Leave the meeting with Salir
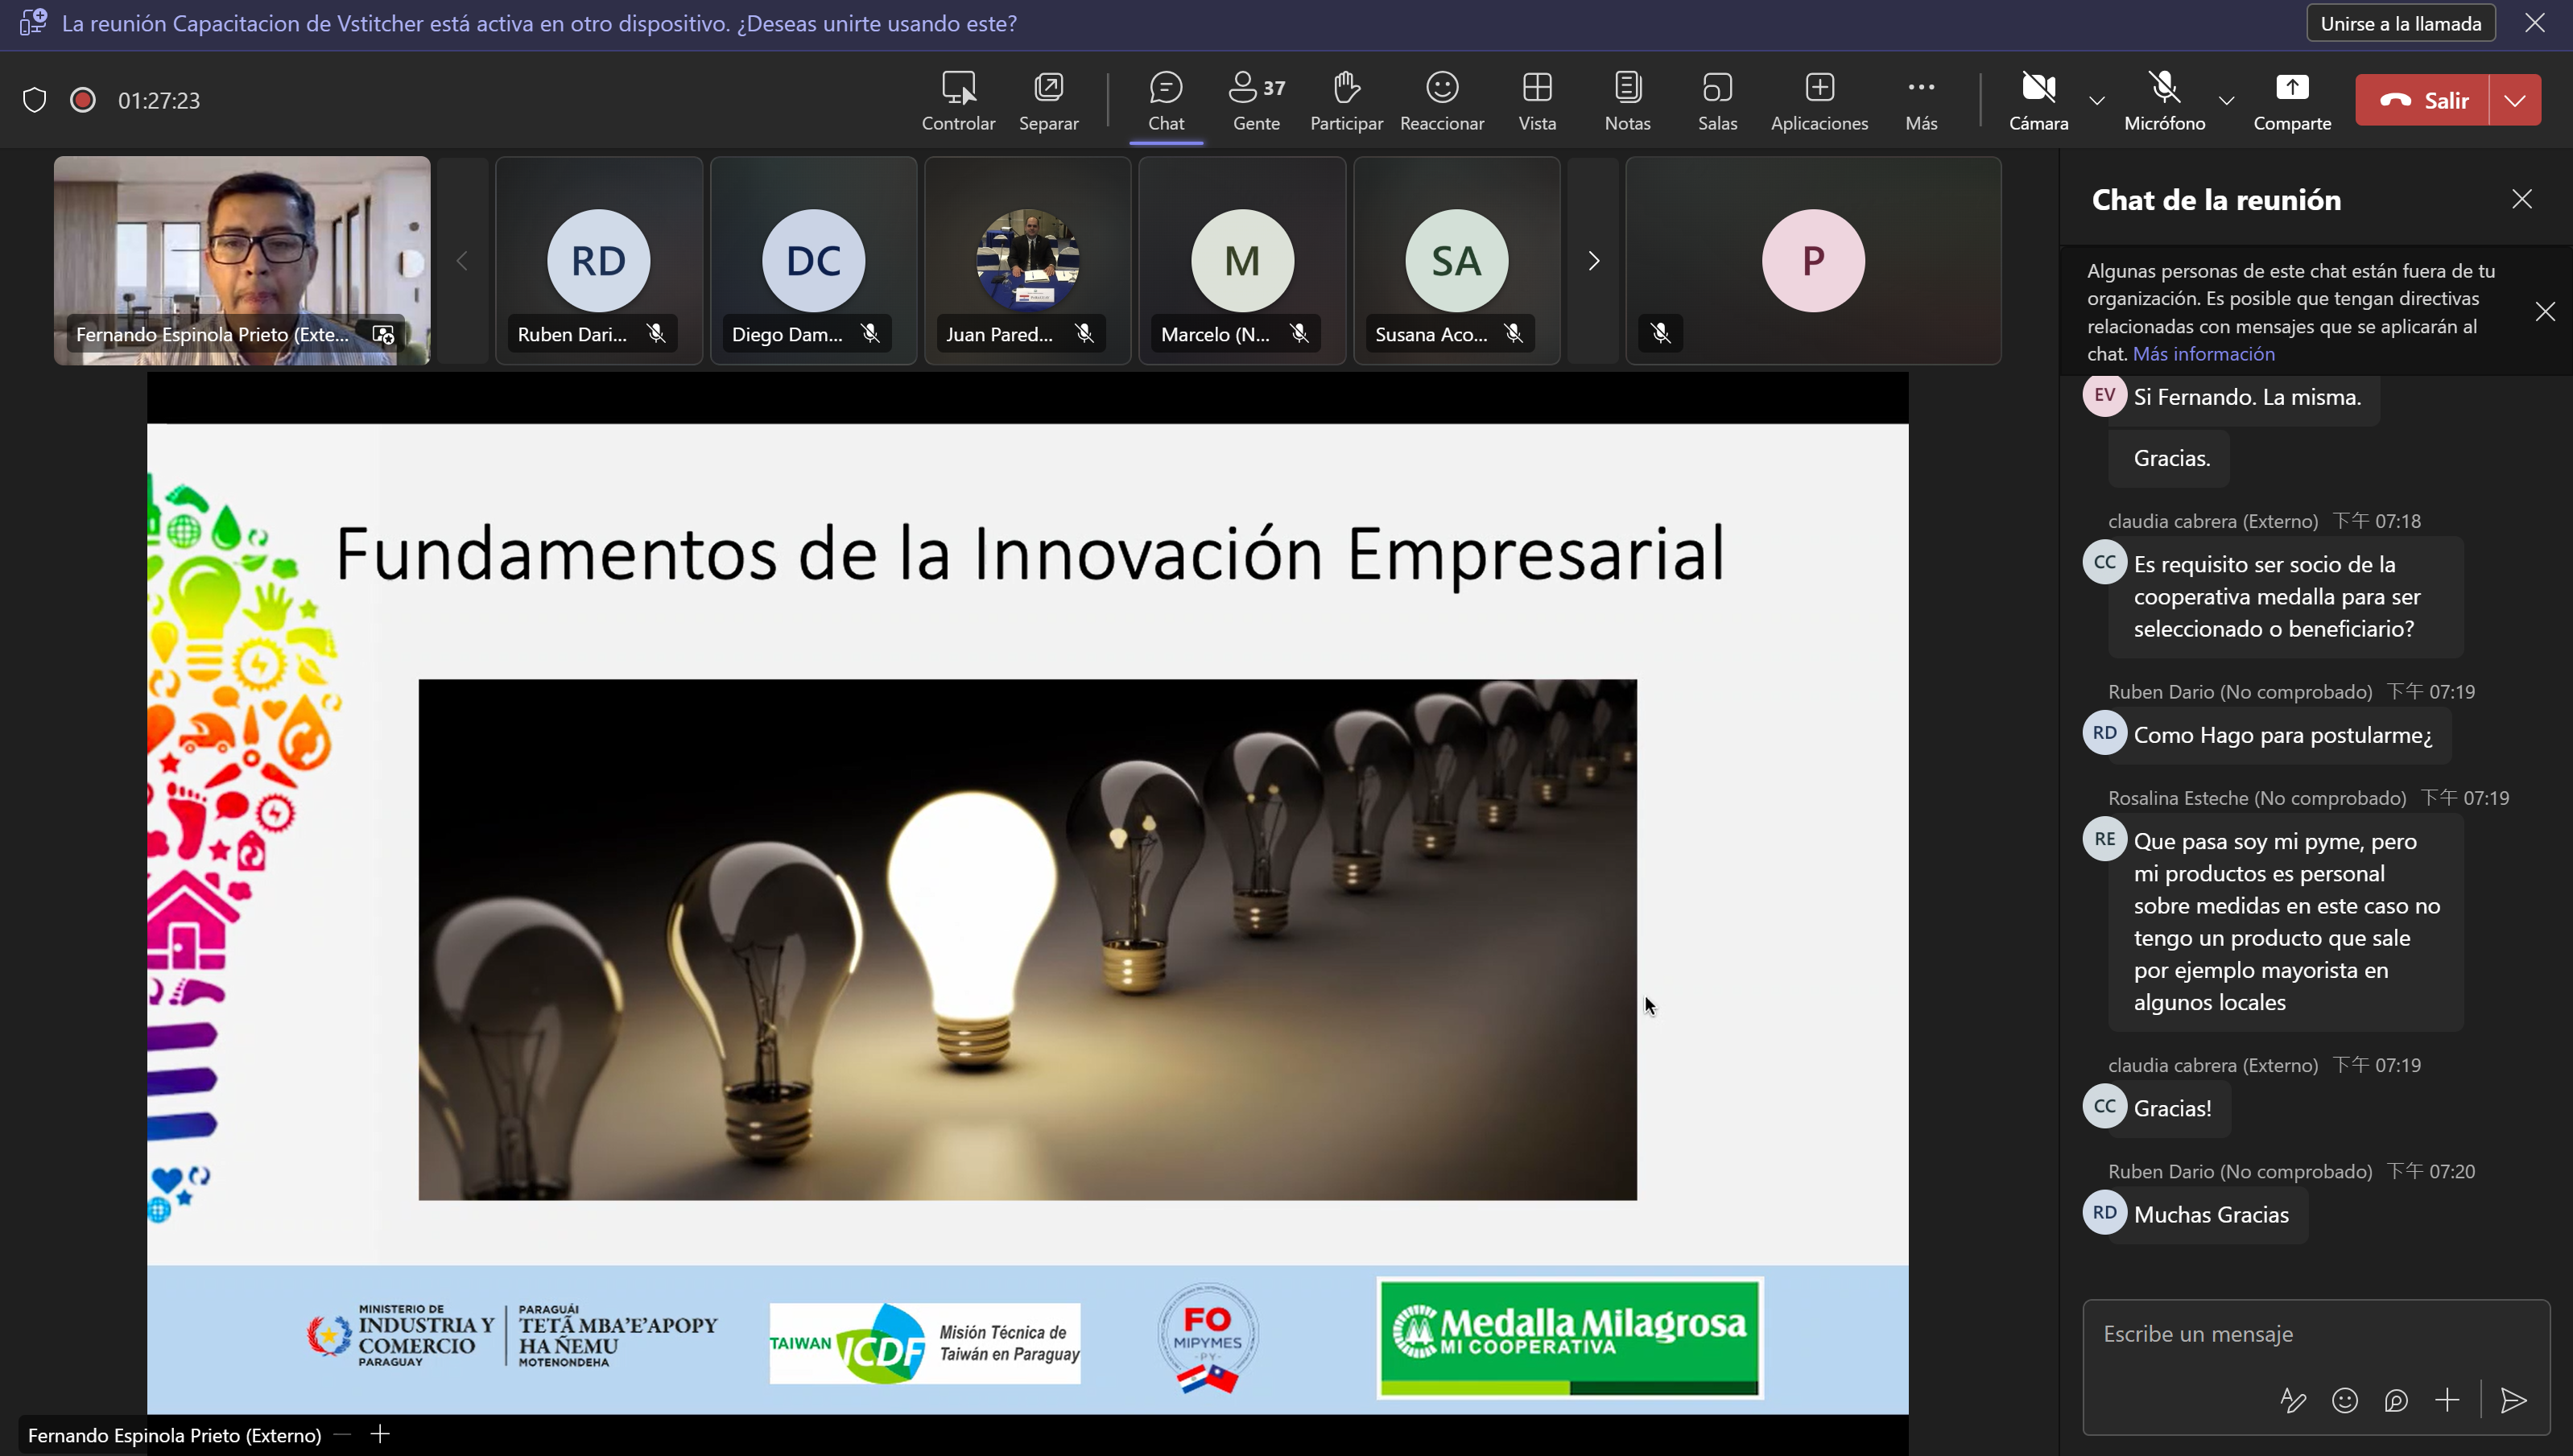This screenshot has width=2573, height=1456. click(2422, 100)
